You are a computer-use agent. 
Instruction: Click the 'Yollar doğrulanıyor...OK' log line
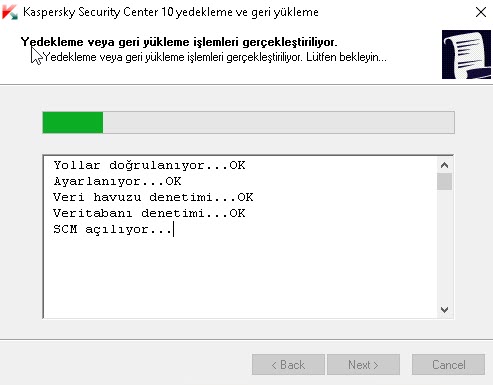[149, 165]
